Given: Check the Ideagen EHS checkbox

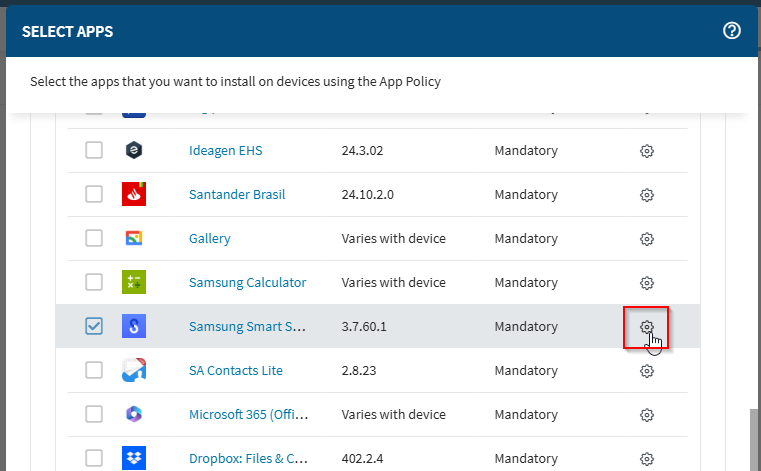Looking at the screenshot, I should [94, 150].
